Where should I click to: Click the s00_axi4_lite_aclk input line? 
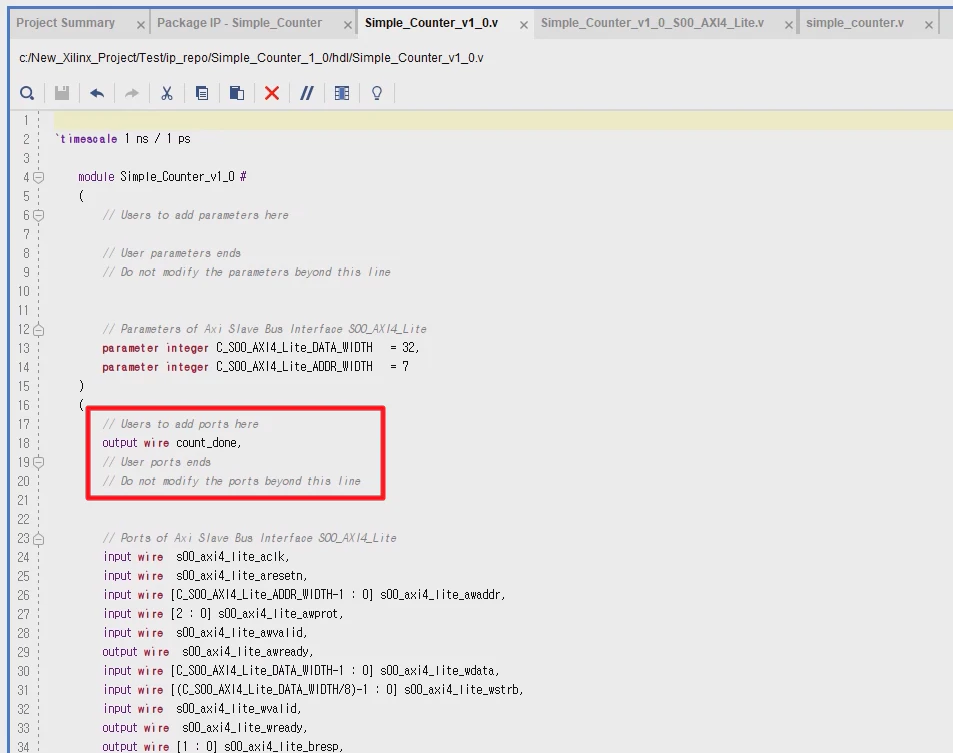pyautogui.click(x=196, y=557)
